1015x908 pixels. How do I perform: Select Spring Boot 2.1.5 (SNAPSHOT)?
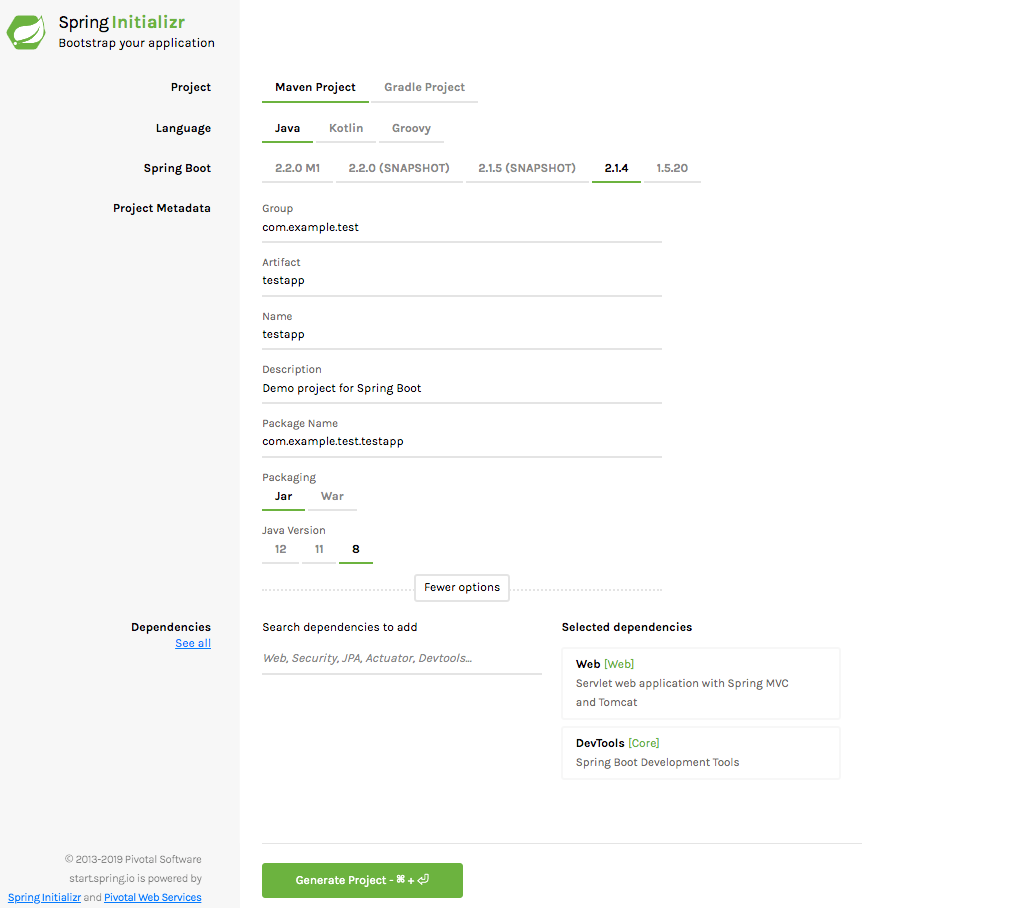coord(527,168)
